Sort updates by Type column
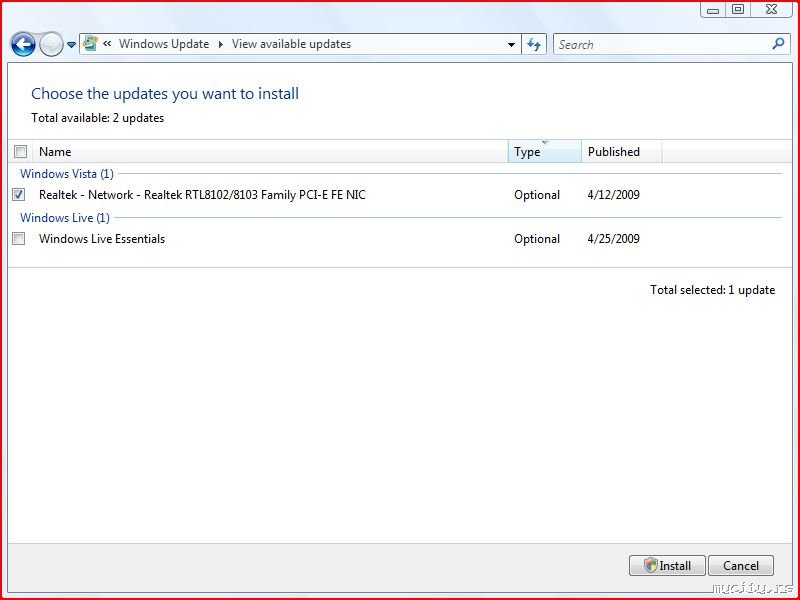The width and height of the screenshot is (800, 600). (x=544, y=152)
